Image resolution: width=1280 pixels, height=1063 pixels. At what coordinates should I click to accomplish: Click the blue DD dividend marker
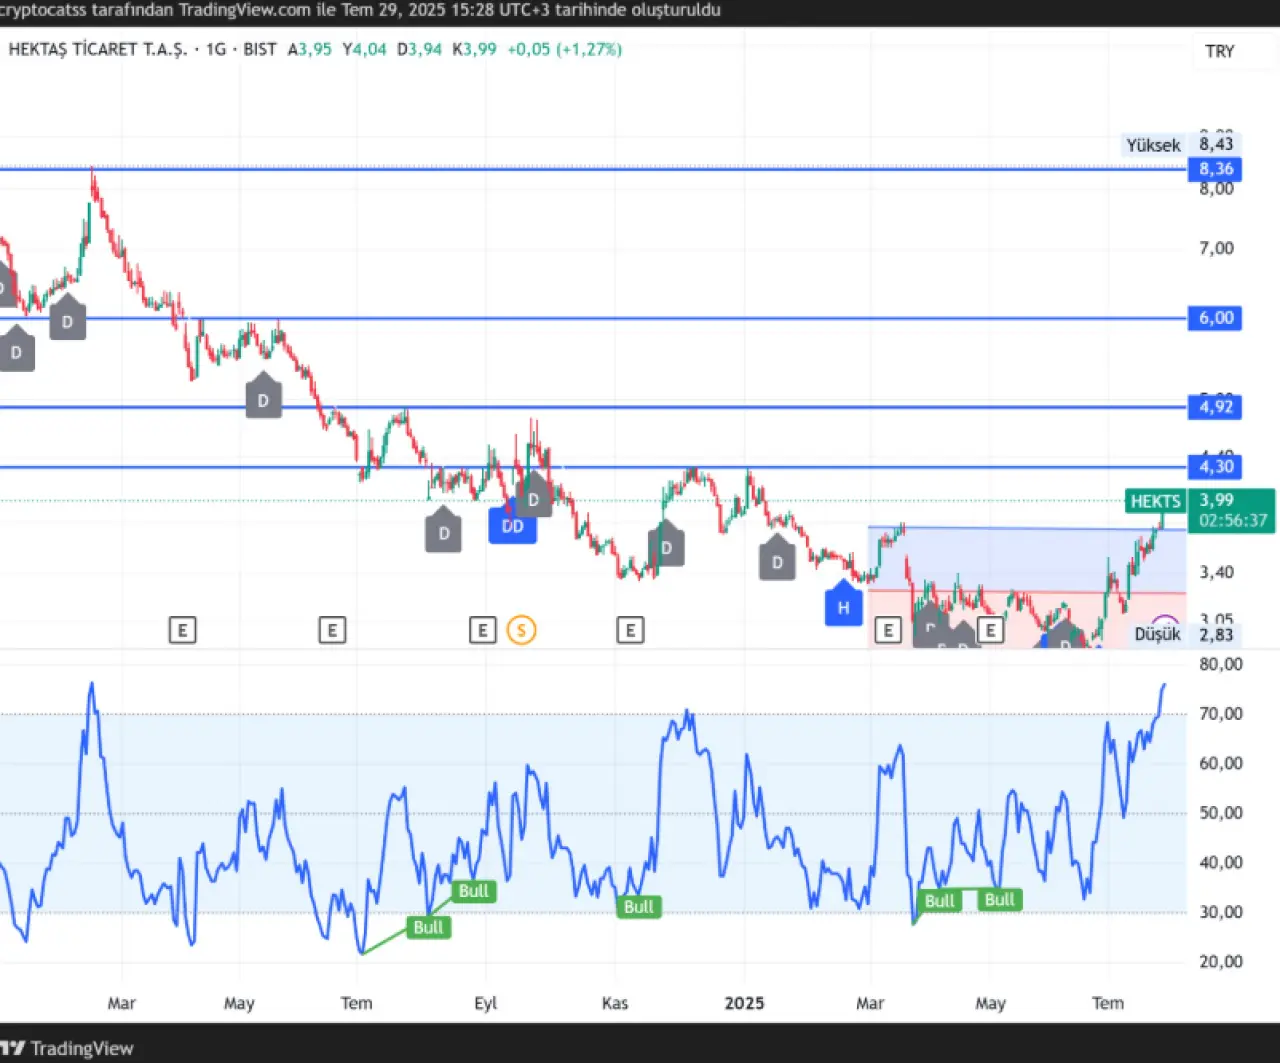pos(512,526)
